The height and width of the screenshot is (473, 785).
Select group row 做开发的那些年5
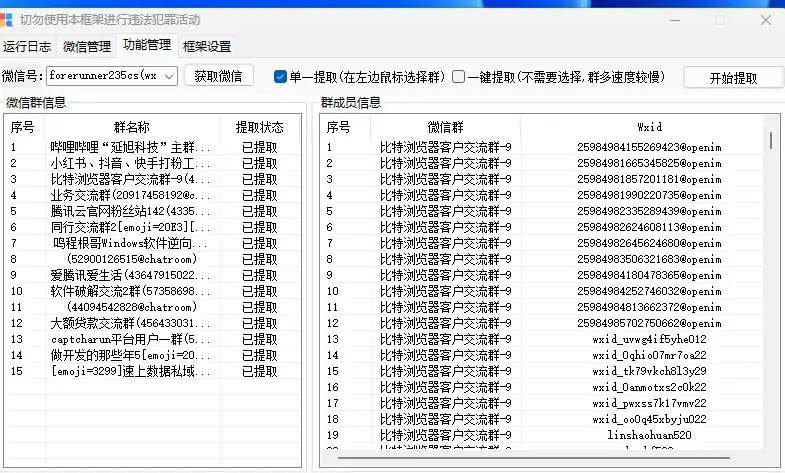tap(153, 355)
